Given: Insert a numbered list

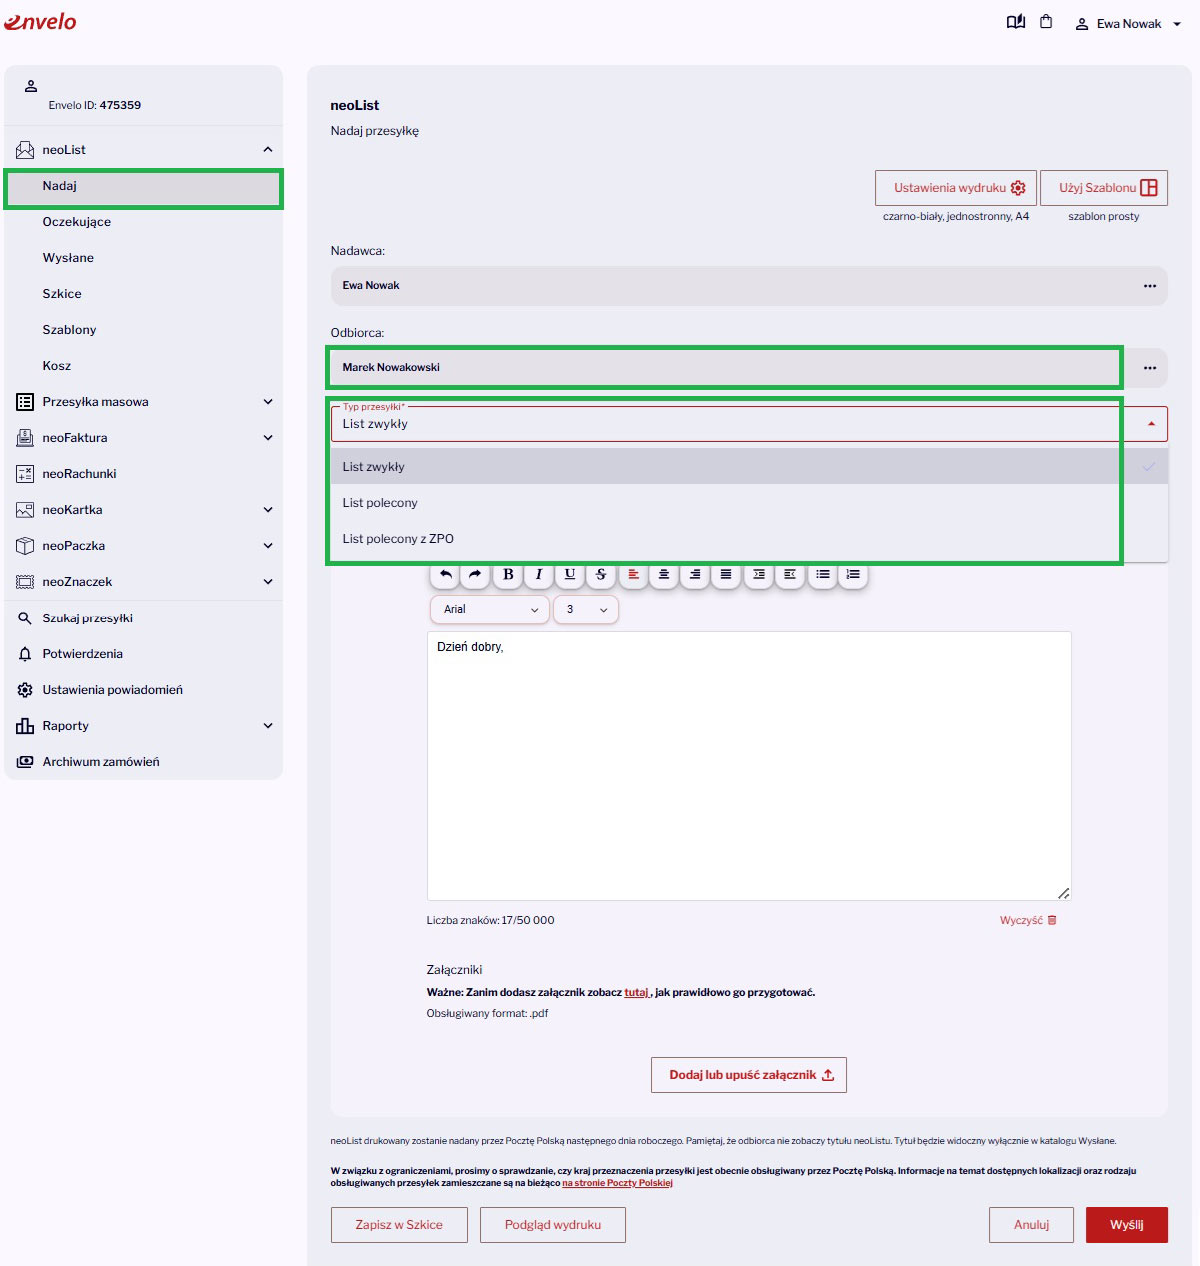Looking at the screenshot, I should tap(853, 574).
